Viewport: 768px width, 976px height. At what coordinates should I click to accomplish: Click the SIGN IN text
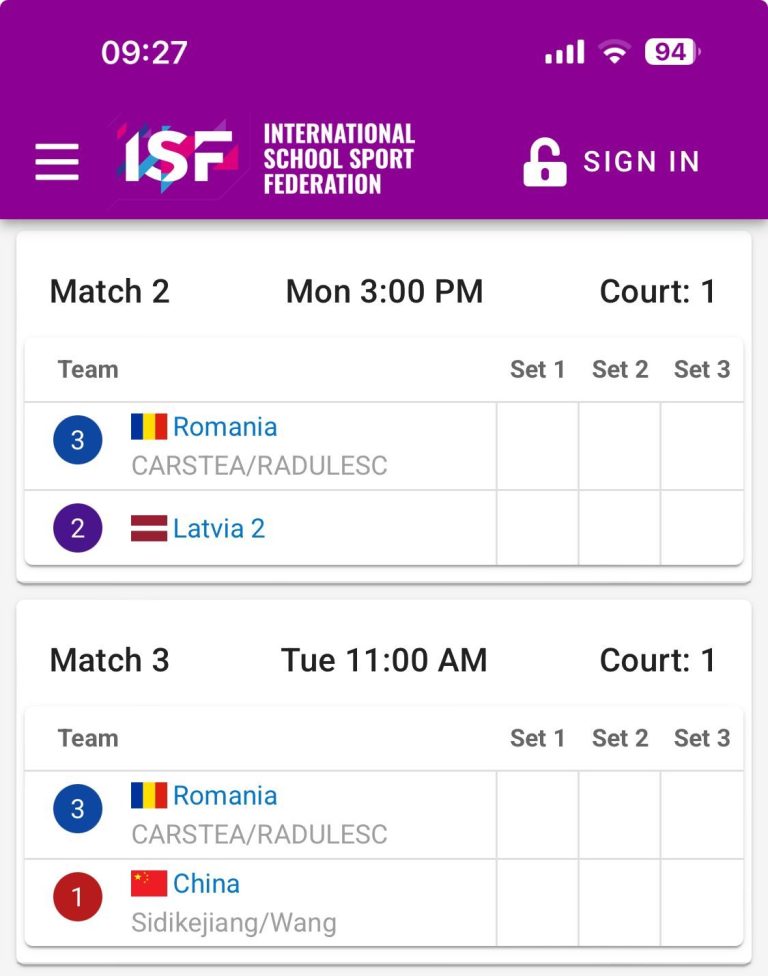click(x=641, y=162)
